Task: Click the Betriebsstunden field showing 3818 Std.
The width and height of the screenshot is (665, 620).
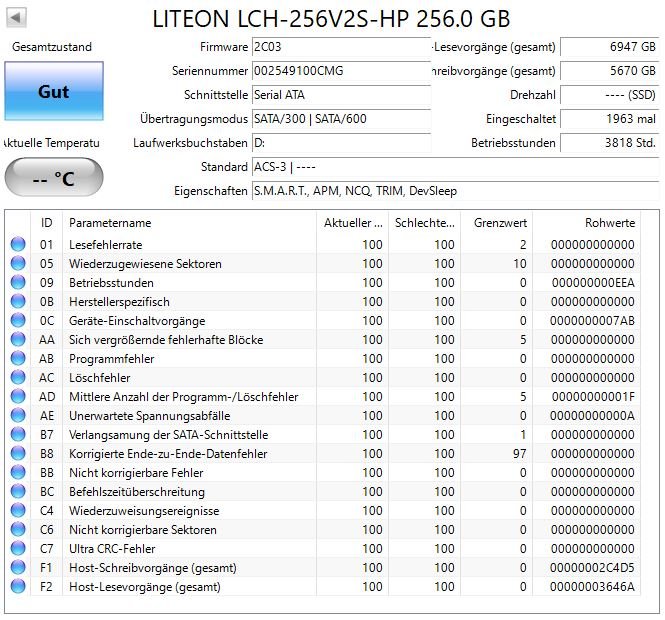Action: coord(608,143)
